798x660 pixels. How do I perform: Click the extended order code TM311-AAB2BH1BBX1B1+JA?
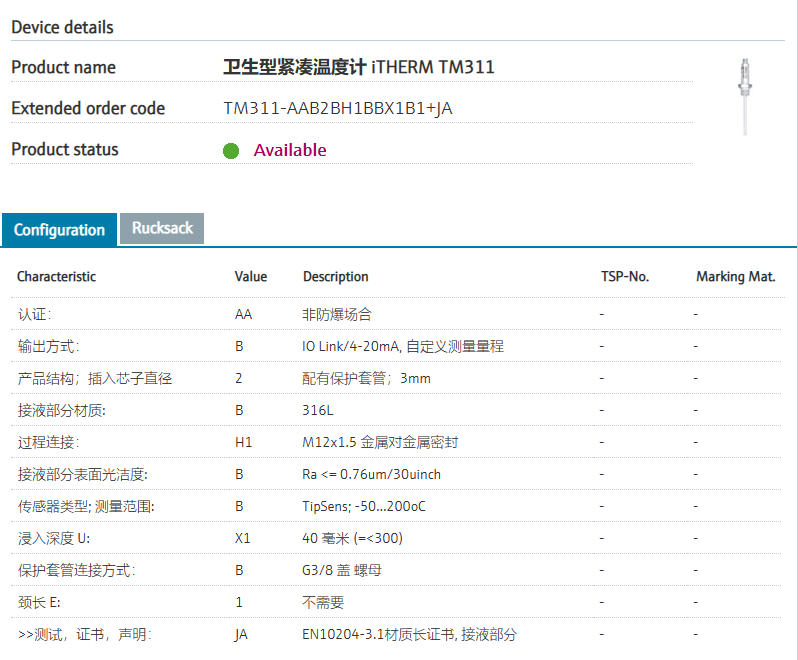(338, 108)
